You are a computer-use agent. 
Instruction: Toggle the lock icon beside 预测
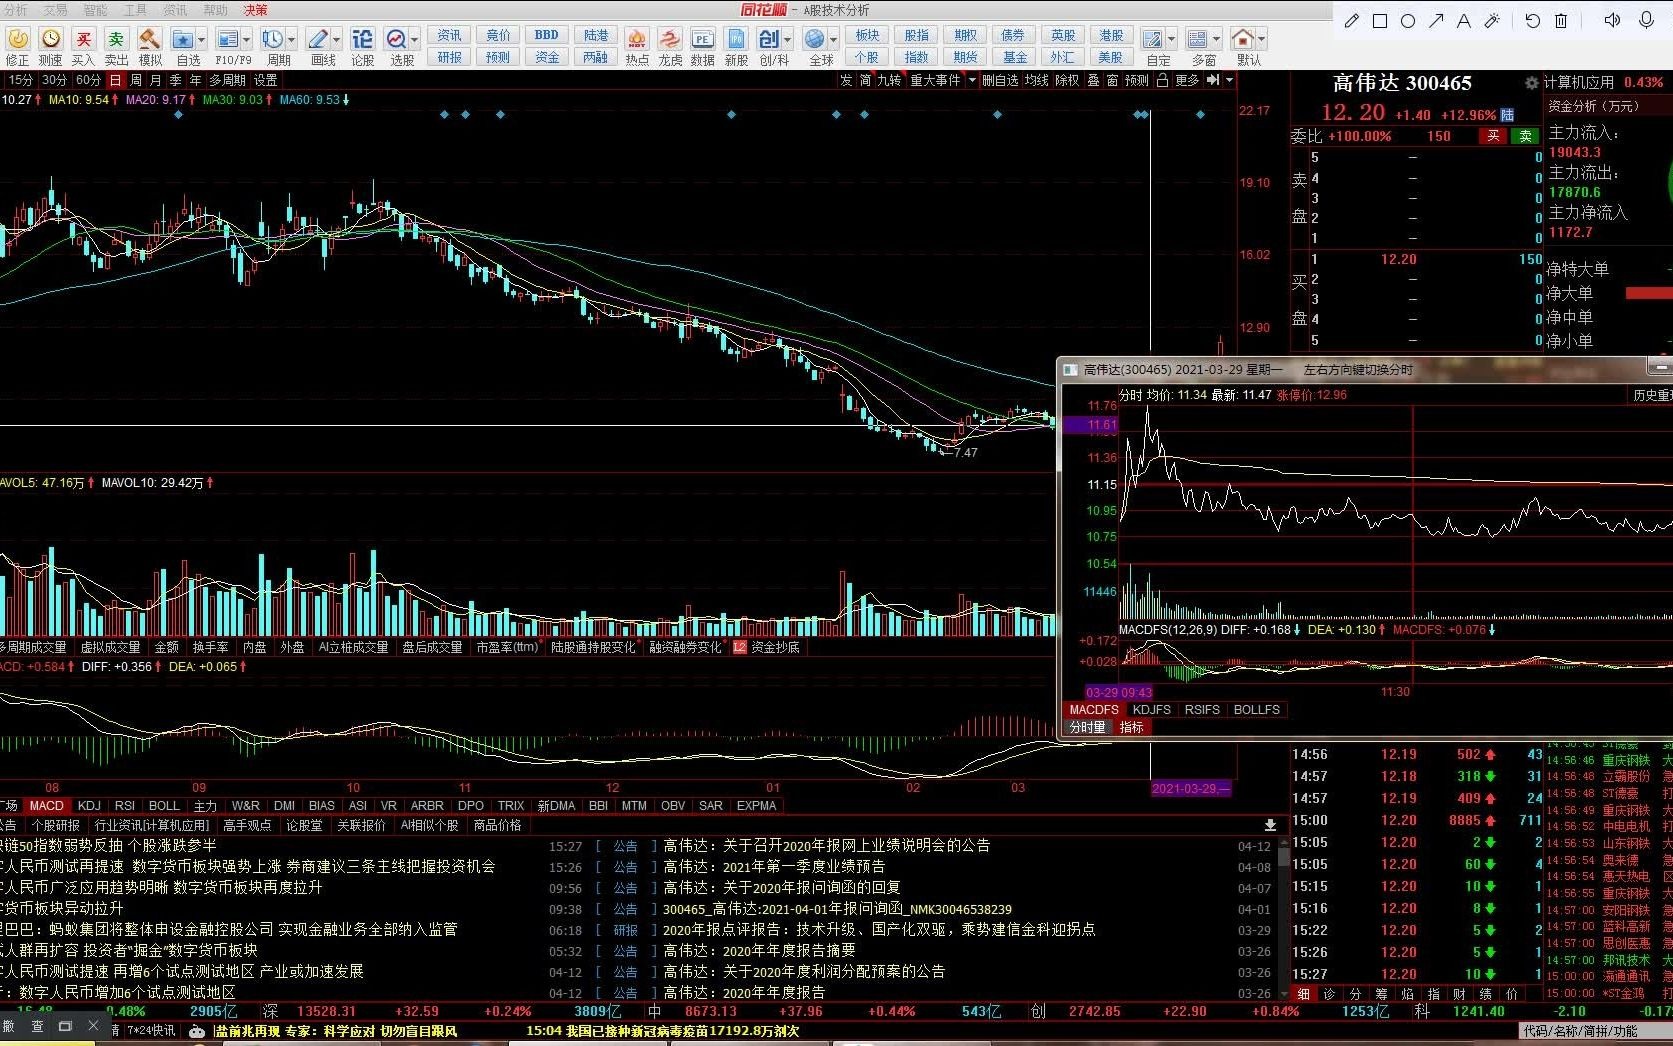click(1162, 80)
